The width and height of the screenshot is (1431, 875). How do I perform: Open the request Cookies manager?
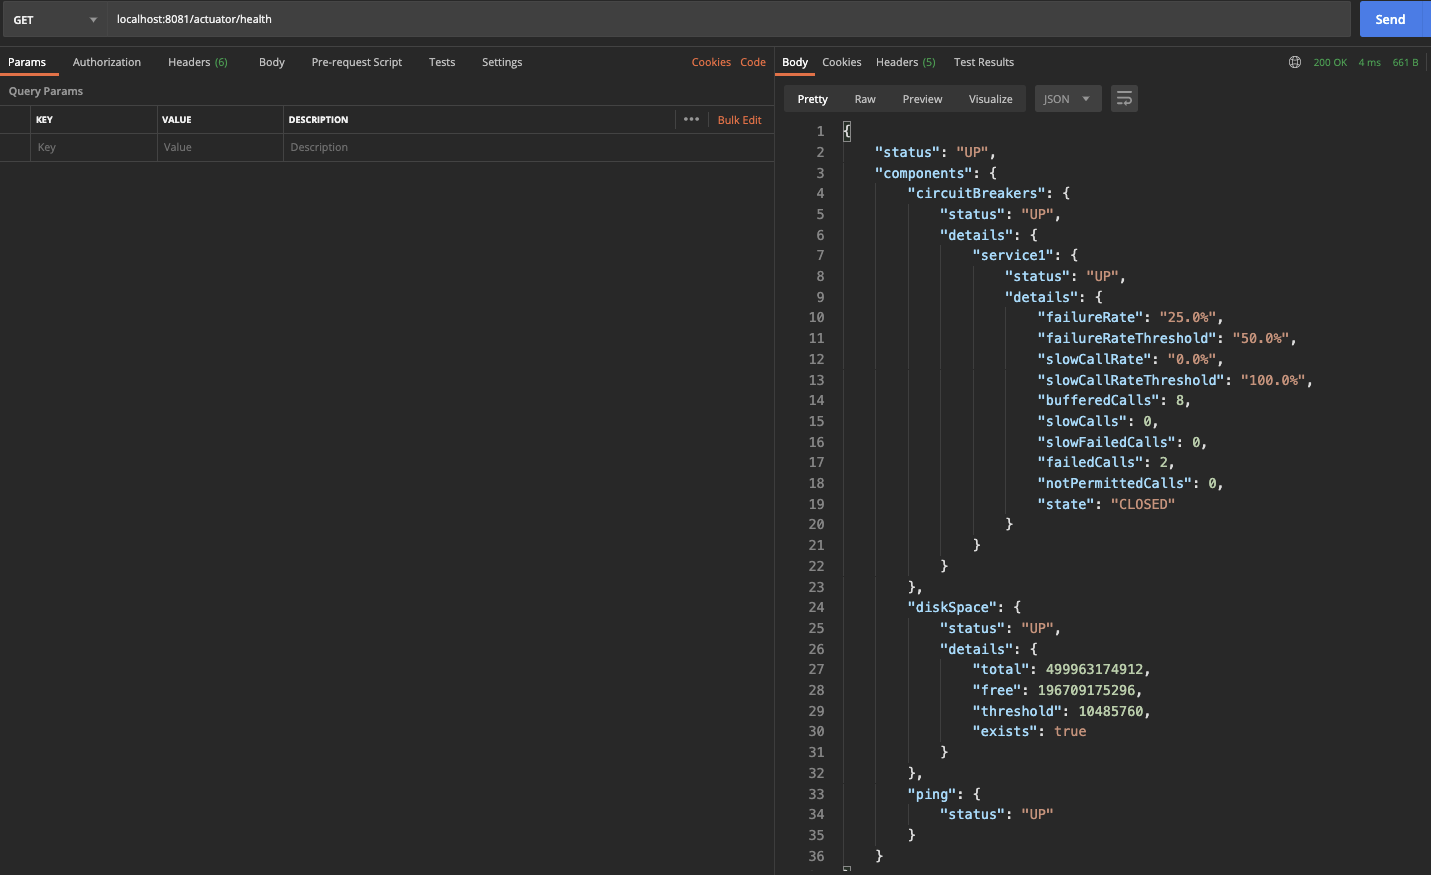click(711, 62)
